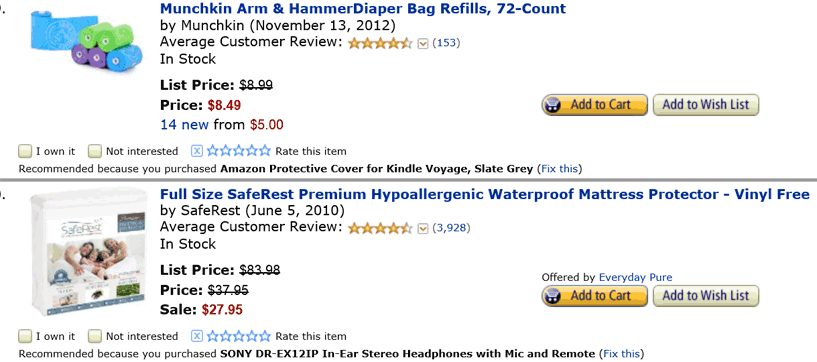
Task: Check 'Not interested' for Munchkin refills
Action: click(x=94, y=151)
